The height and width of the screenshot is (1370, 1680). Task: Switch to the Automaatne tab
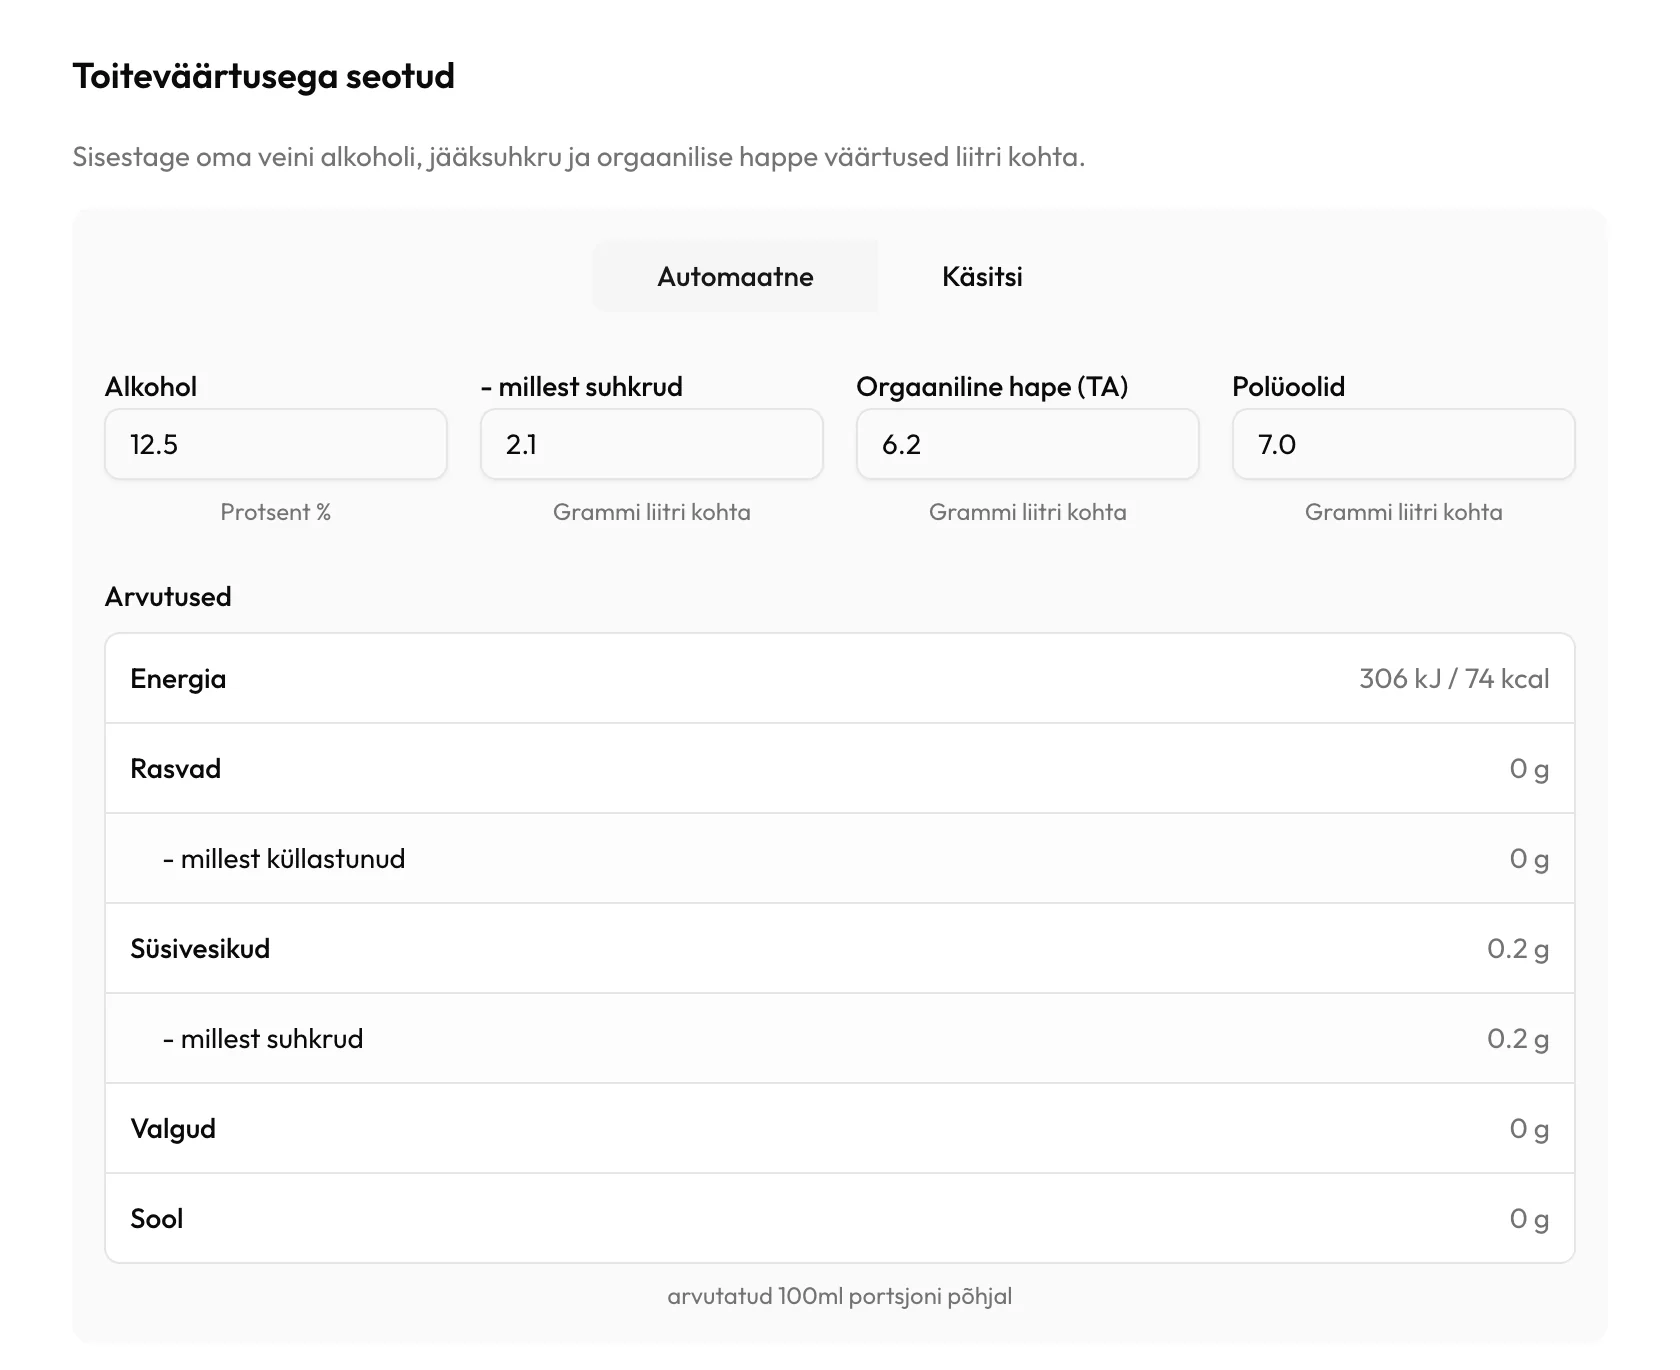click(735, 277)
